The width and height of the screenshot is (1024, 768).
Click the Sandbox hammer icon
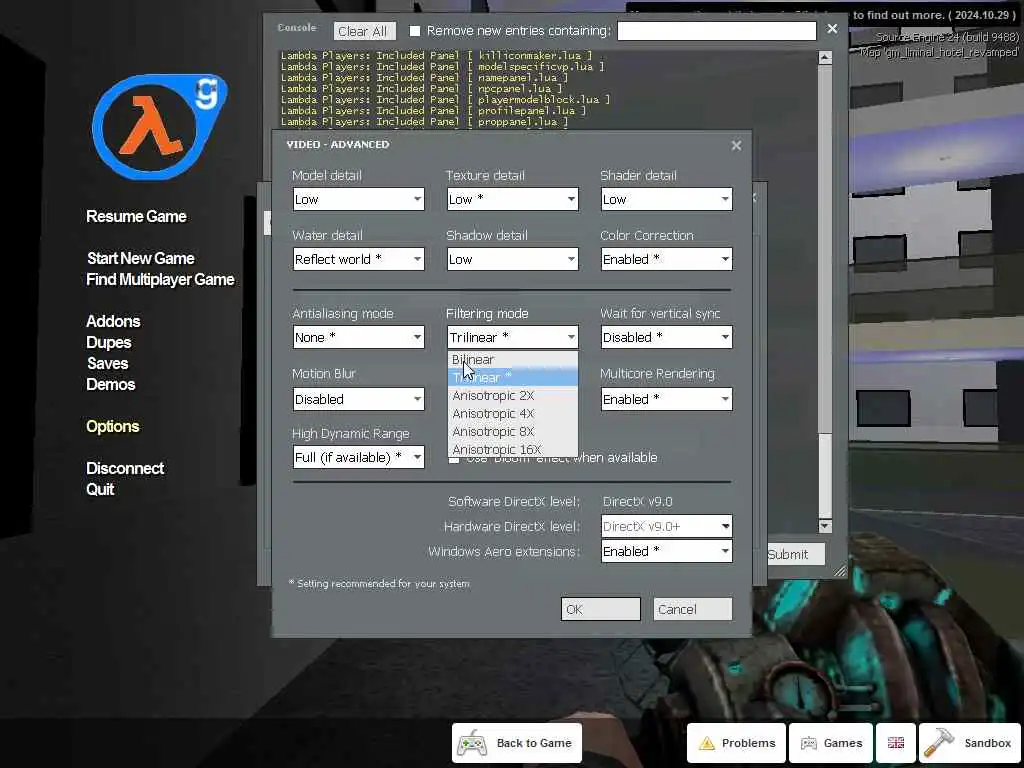tap(939, 743)
